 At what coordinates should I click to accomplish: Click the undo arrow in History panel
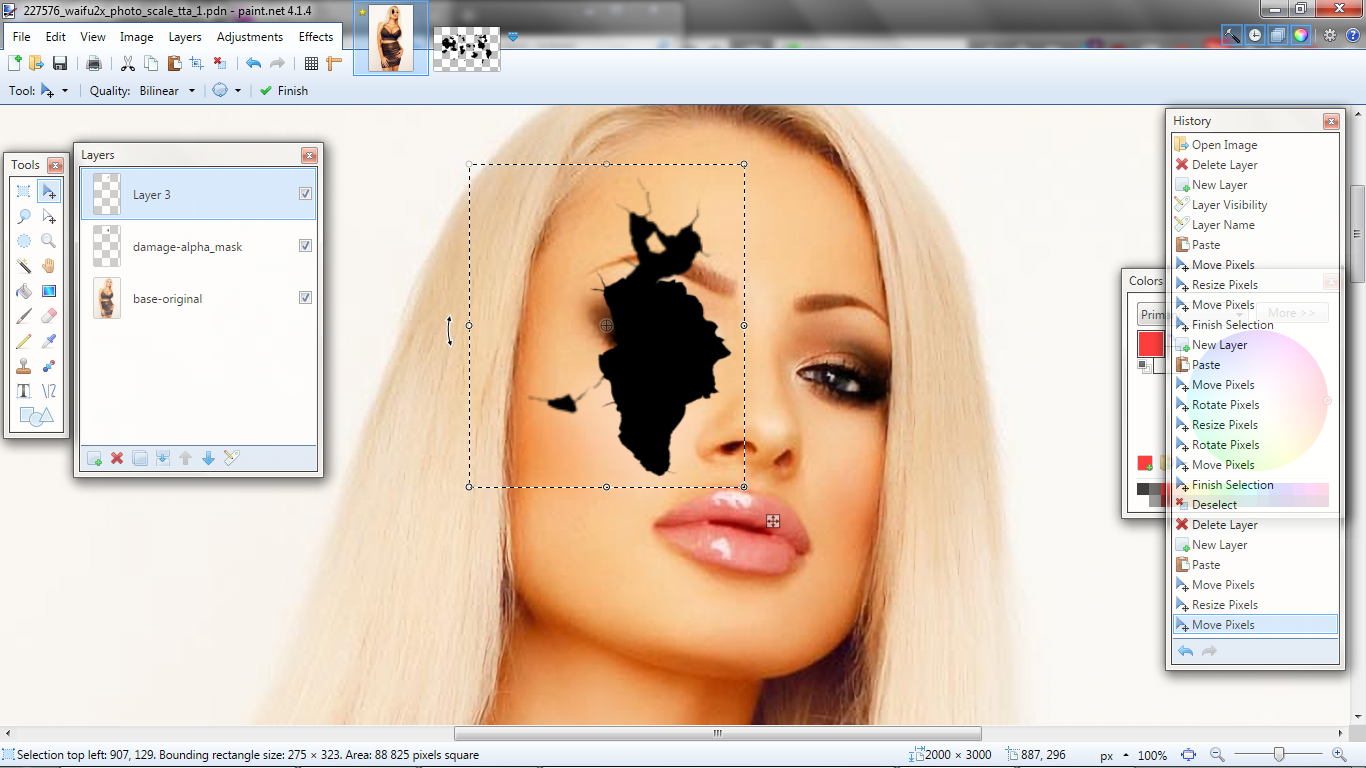pyautogui.click(x=1186, y=651)
